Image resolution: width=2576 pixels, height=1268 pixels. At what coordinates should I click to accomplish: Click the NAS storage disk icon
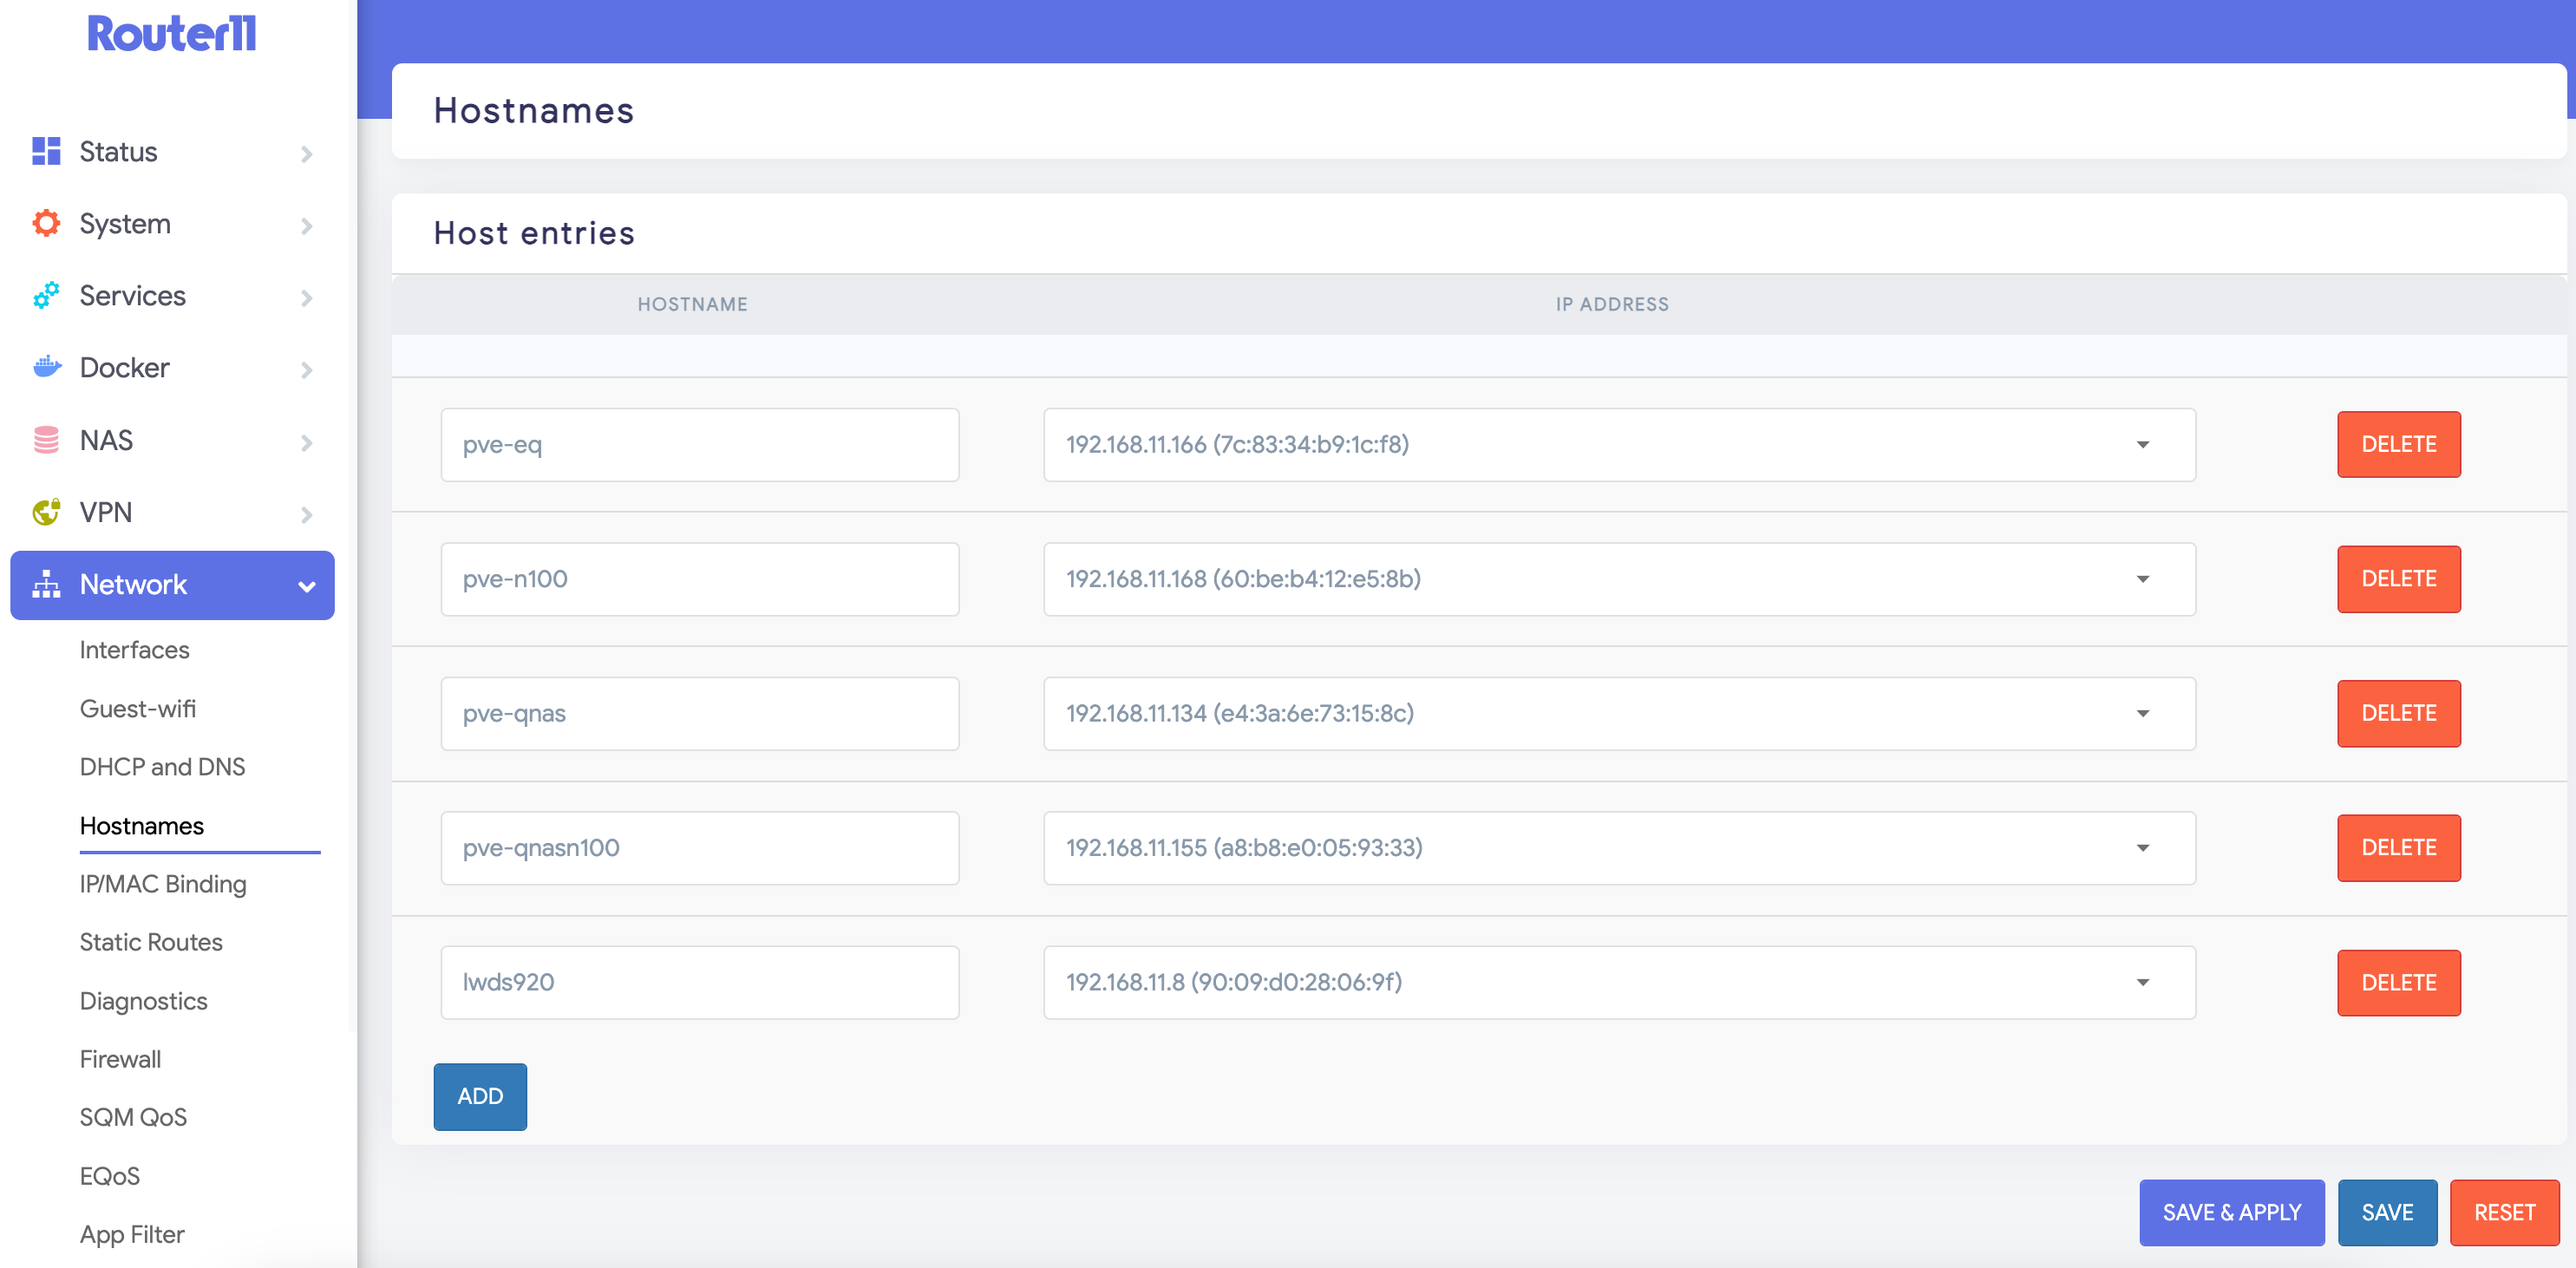point(46,440)
